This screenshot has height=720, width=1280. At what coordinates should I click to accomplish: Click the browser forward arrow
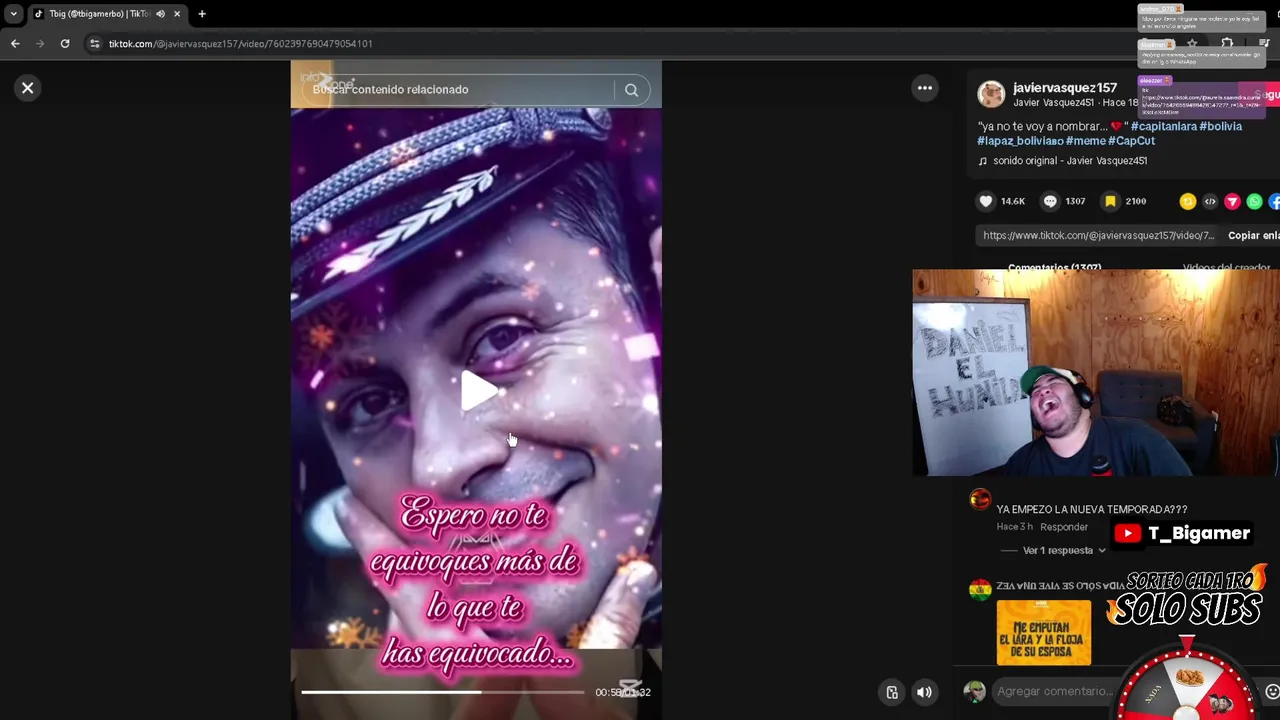(x=40, y=44)
